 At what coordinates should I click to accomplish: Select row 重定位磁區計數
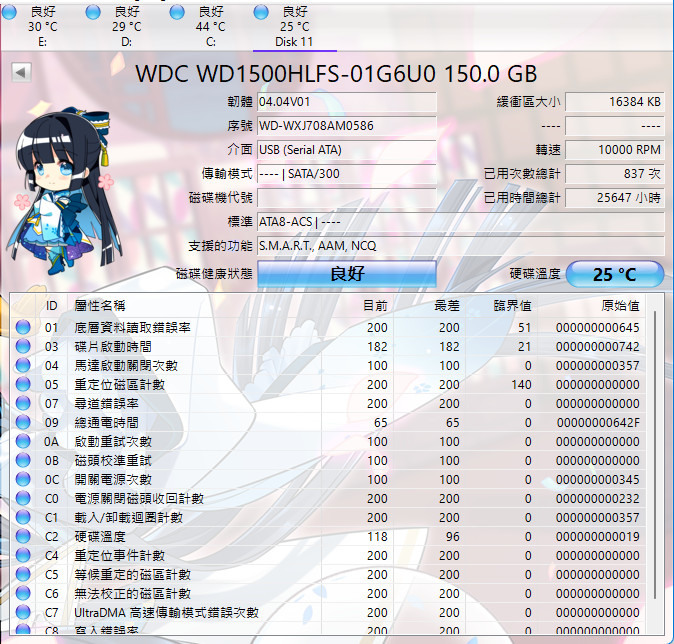pos(329,384)
